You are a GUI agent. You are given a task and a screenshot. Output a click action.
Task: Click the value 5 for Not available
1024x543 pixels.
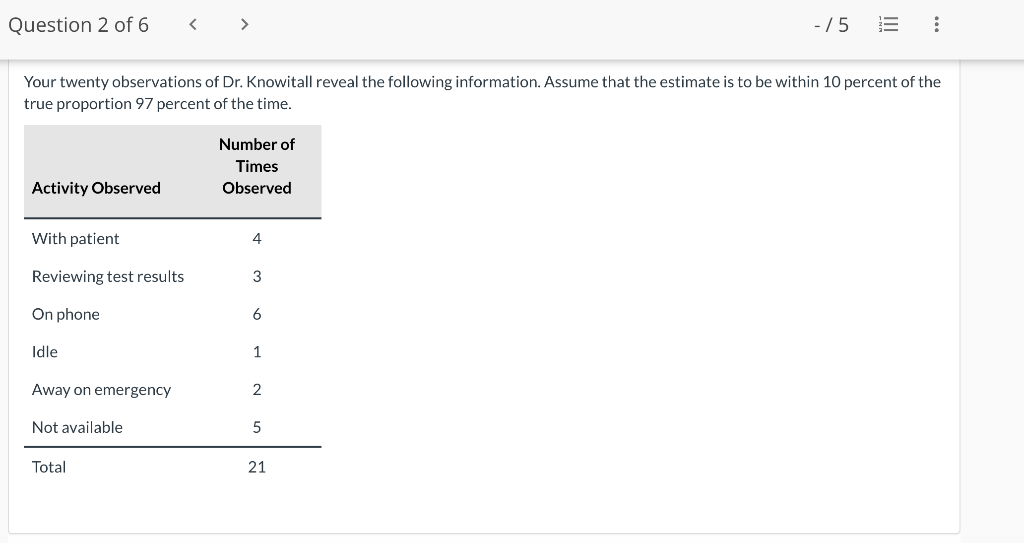coord(257,427)
